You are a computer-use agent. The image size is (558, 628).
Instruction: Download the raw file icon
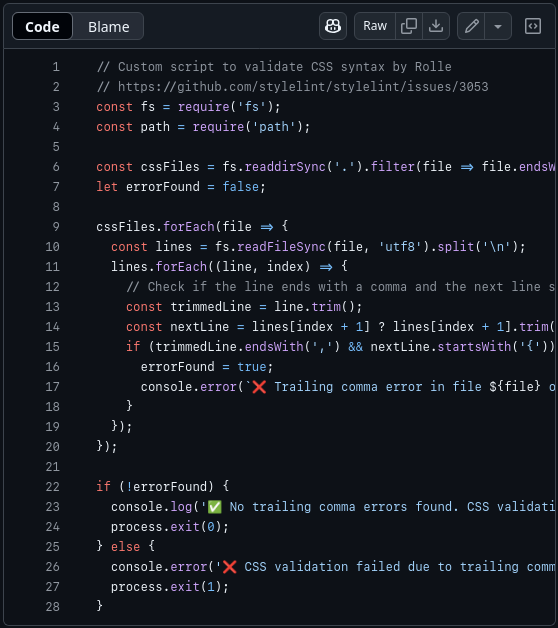436,26
